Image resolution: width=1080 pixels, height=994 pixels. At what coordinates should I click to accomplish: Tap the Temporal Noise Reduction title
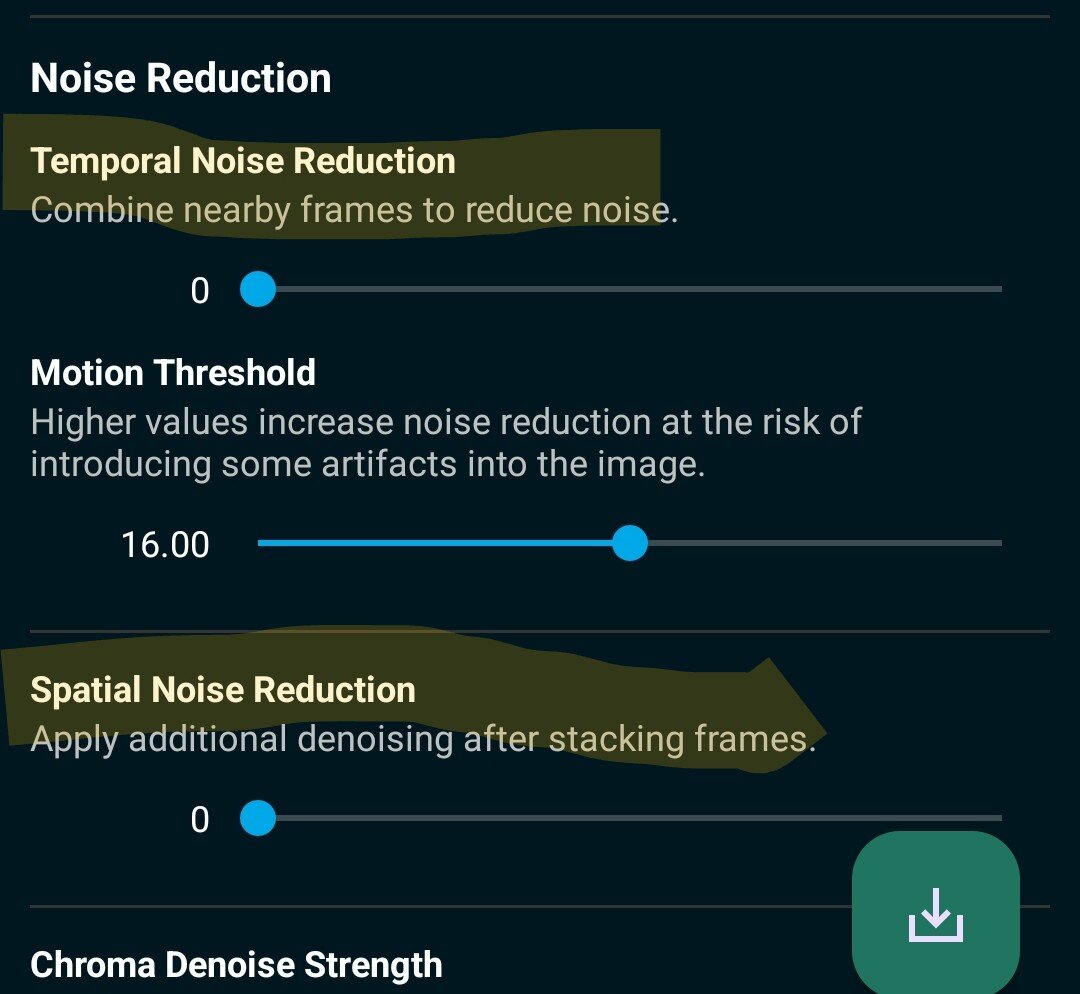(x=243, y=161)
